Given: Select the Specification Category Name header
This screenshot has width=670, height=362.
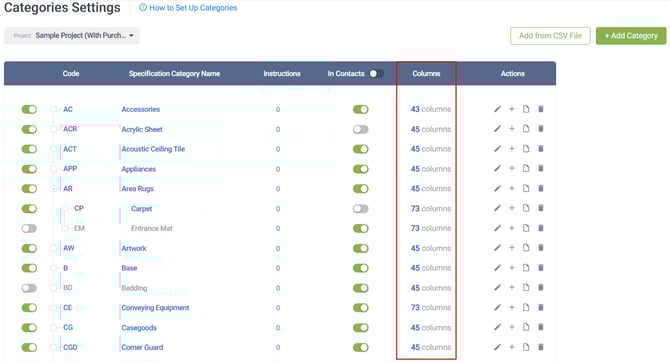Looking at the screenshot, I should click(x=174, y=74).
